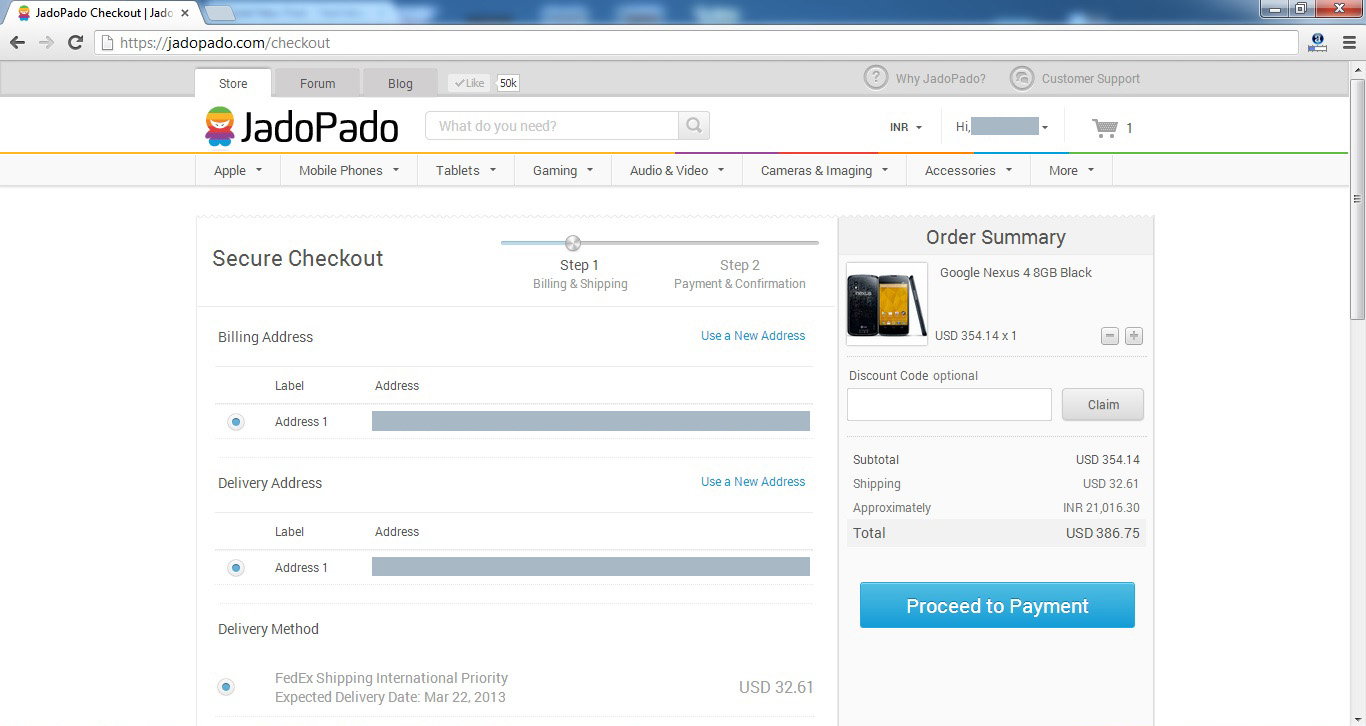Close the JadoPado Checkout browser tab
1366x726 pixels.
185,14
